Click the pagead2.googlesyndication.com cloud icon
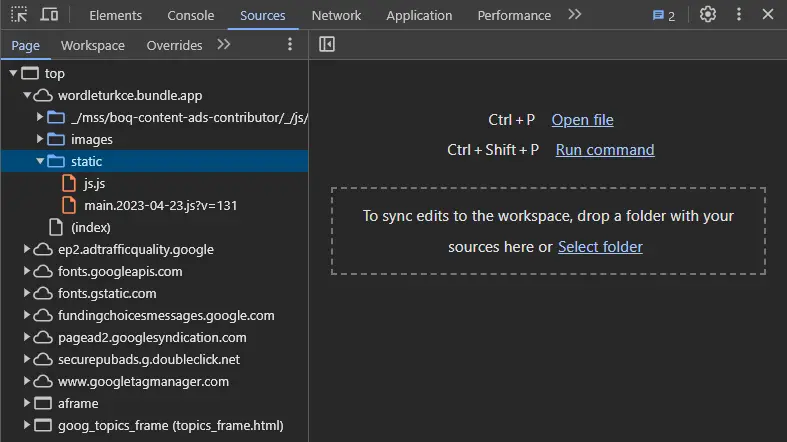Image resolution: width=787 pixels, height=442 pixels. point(43,337)
